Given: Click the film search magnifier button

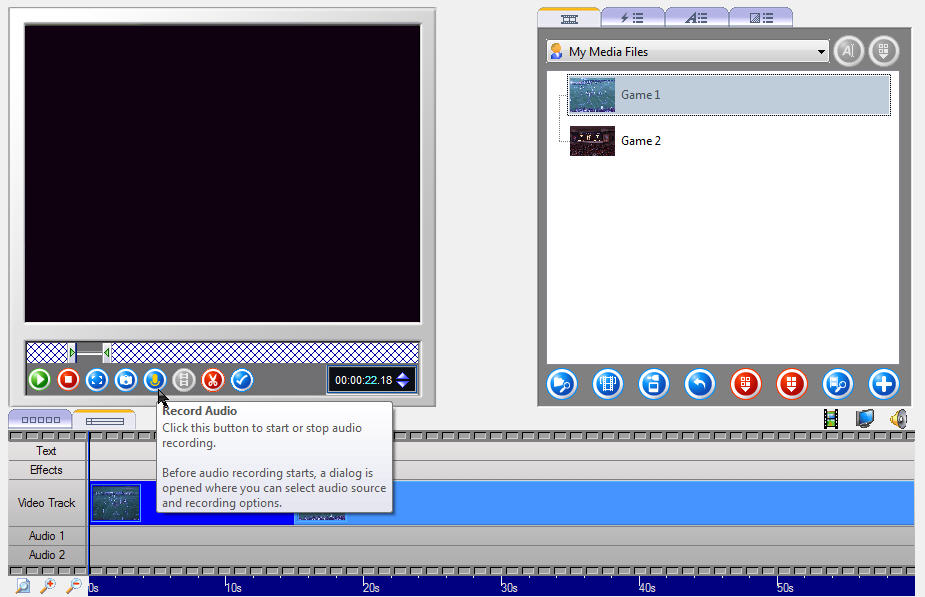Looking at the screenshot, I should [838, 384].
